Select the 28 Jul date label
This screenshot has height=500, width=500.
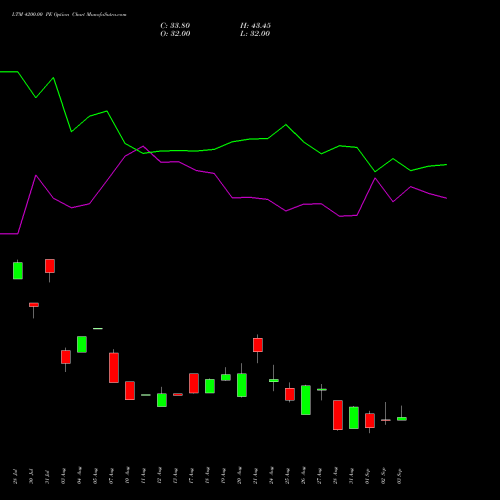15,477
